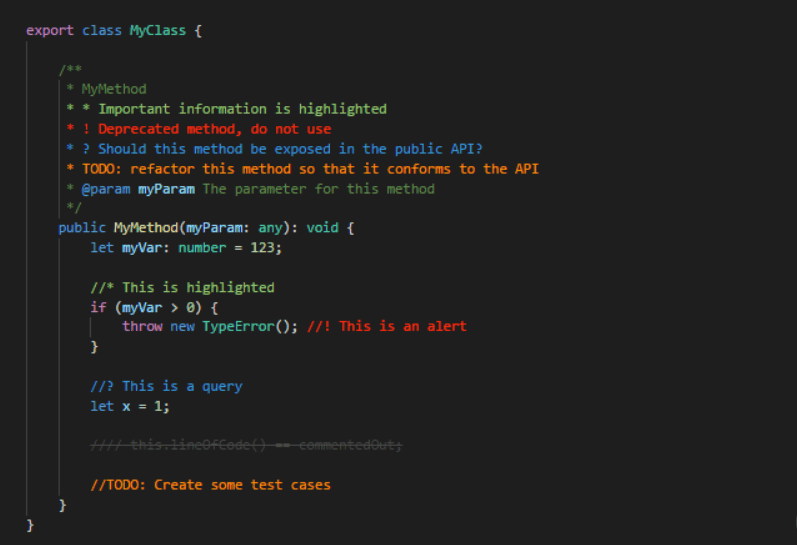The width and height of the screenshot is (797, 545).
Task: Click the public keyword before MyMethod
Action: [82, 227]
